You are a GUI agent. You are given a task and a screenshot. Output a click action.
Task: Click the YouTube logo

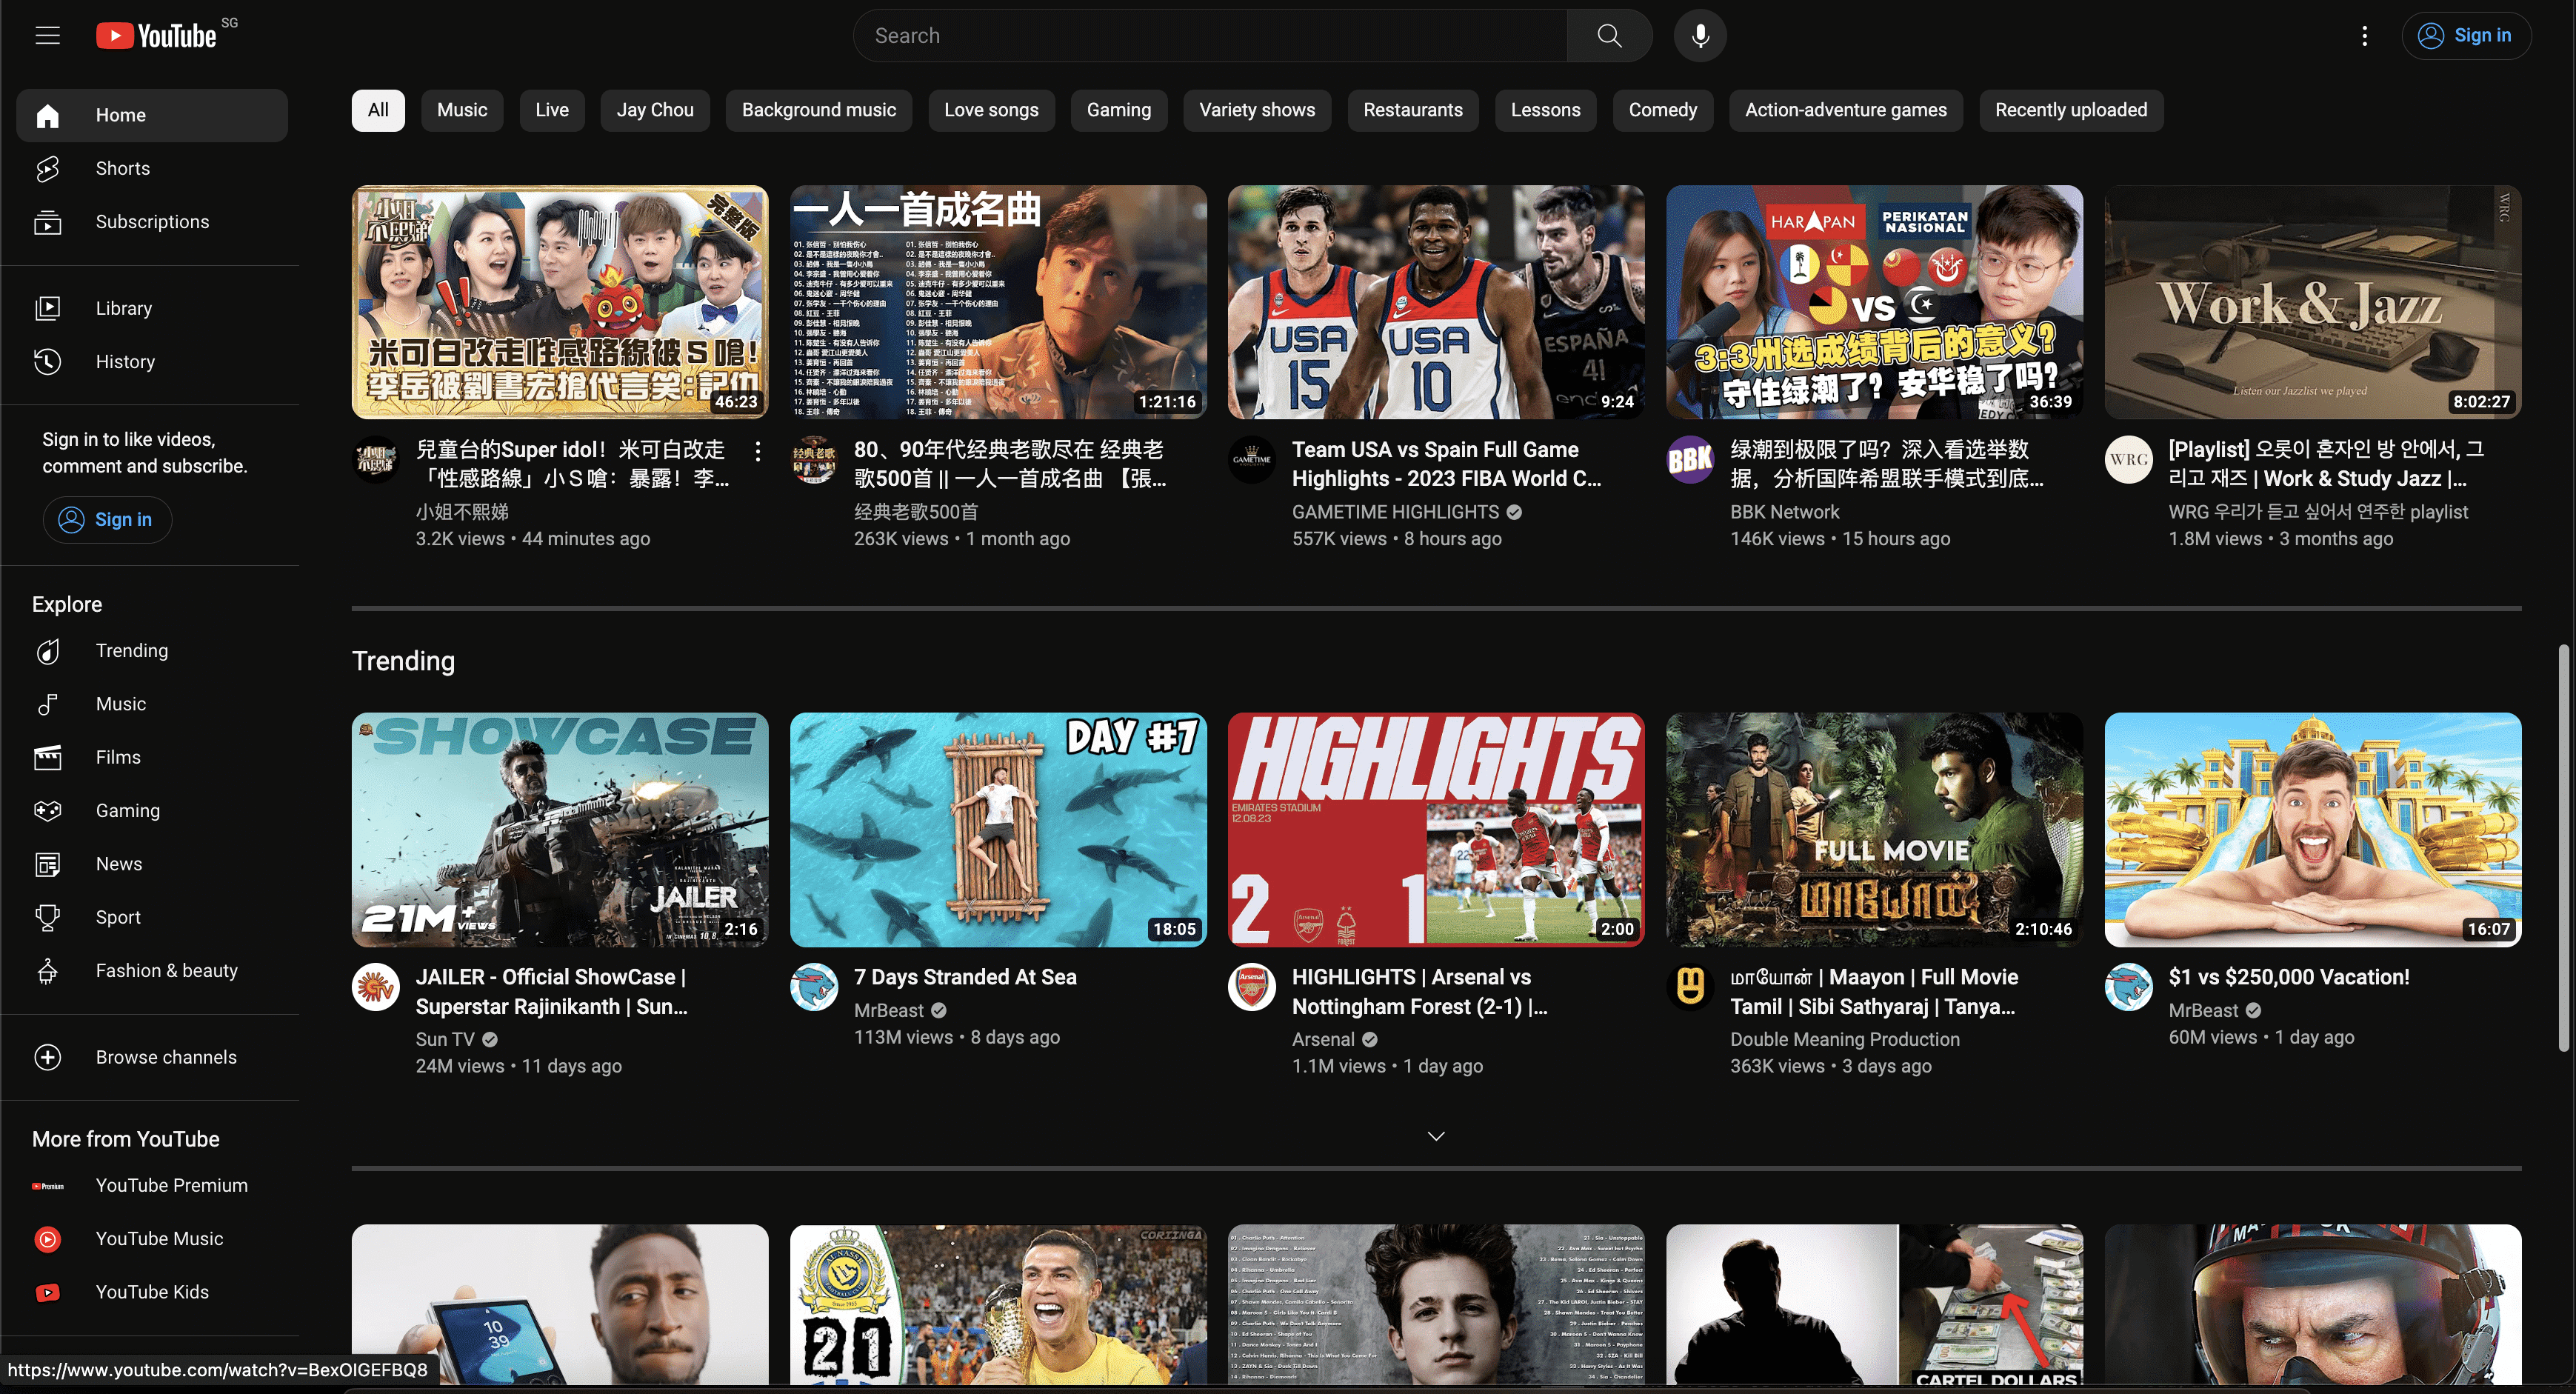point(156,36)
